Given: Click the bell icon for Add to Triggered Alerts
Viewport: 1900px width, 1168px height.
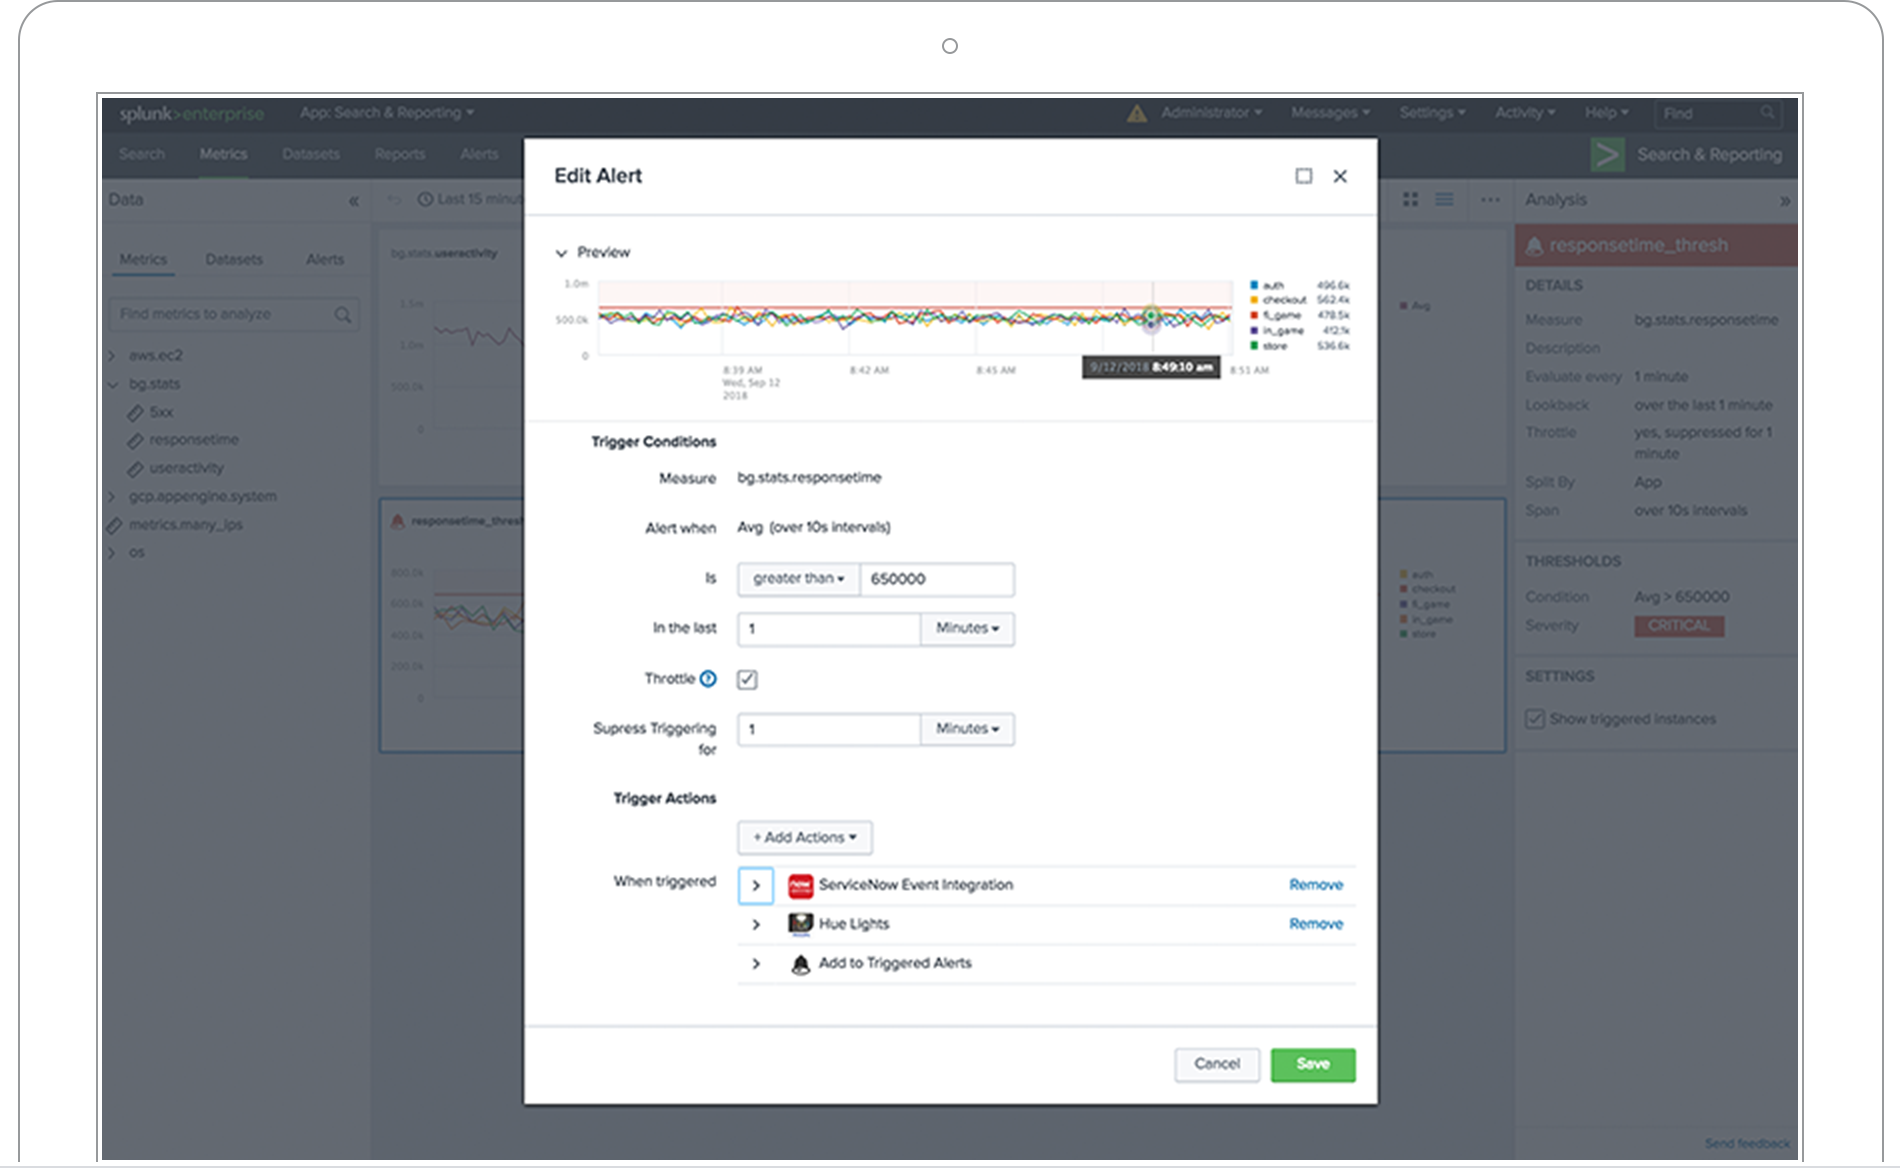Looking at the screenshot, I should tap(800, 964).
